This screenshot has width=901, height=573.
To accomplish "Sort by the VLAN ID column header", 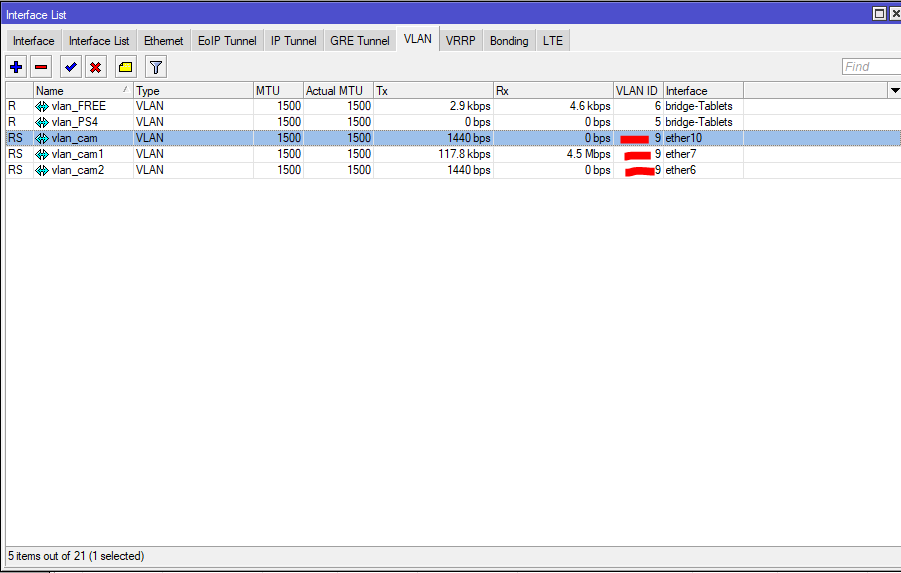I will [636, 90].
